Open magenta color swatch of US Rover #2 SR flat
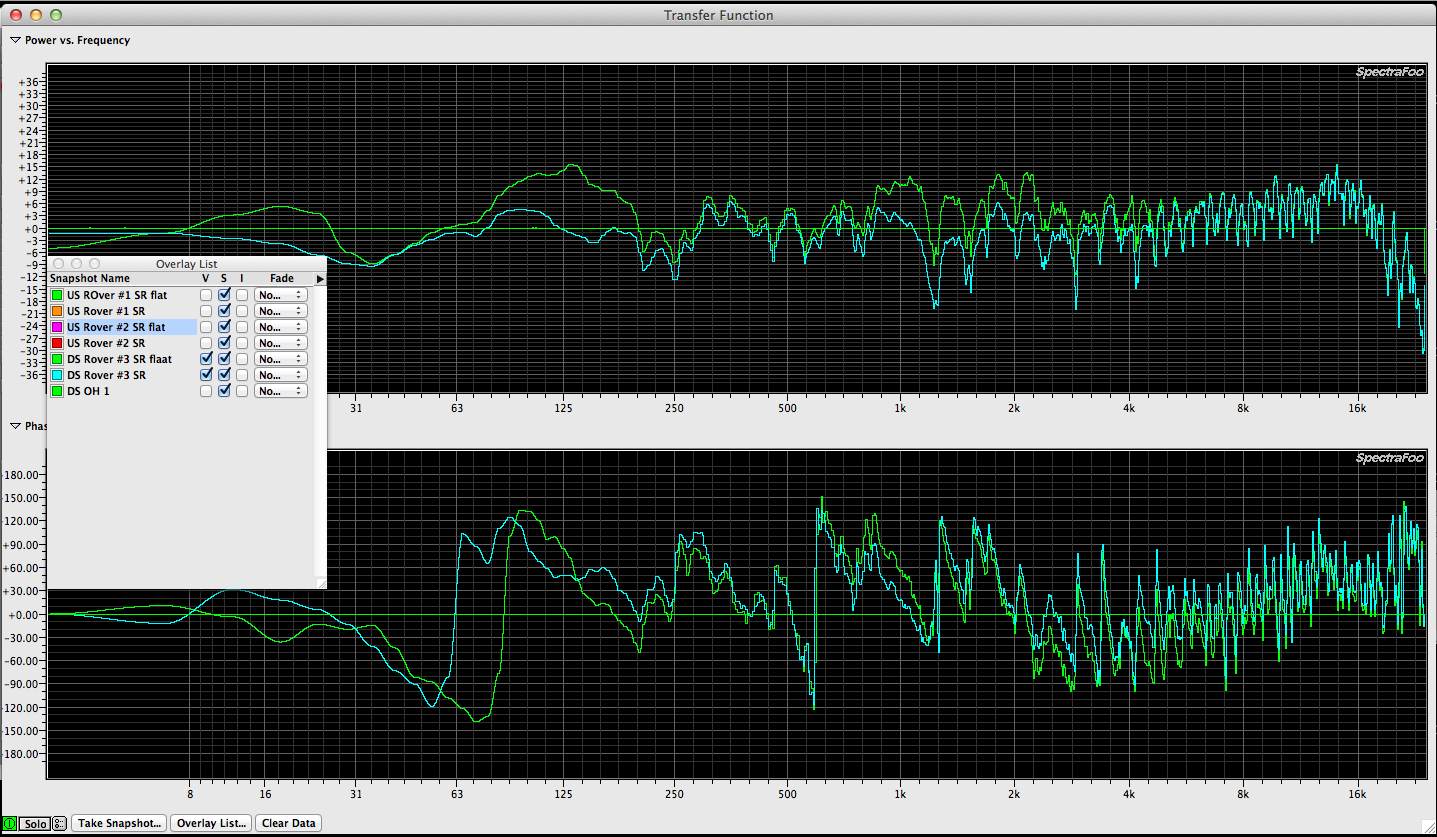1437x837 pixels. click(x=57, y=327)
